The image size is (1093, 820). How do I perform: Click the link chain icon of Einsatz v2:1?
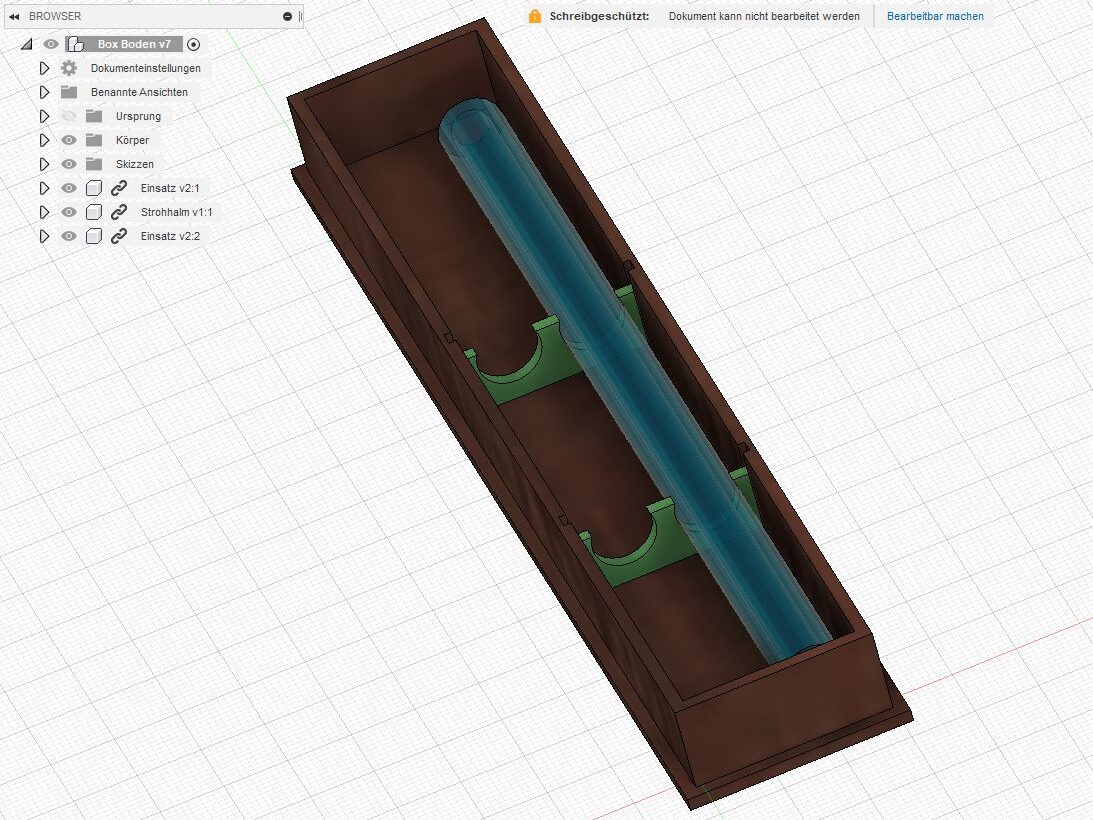point(119,188)
